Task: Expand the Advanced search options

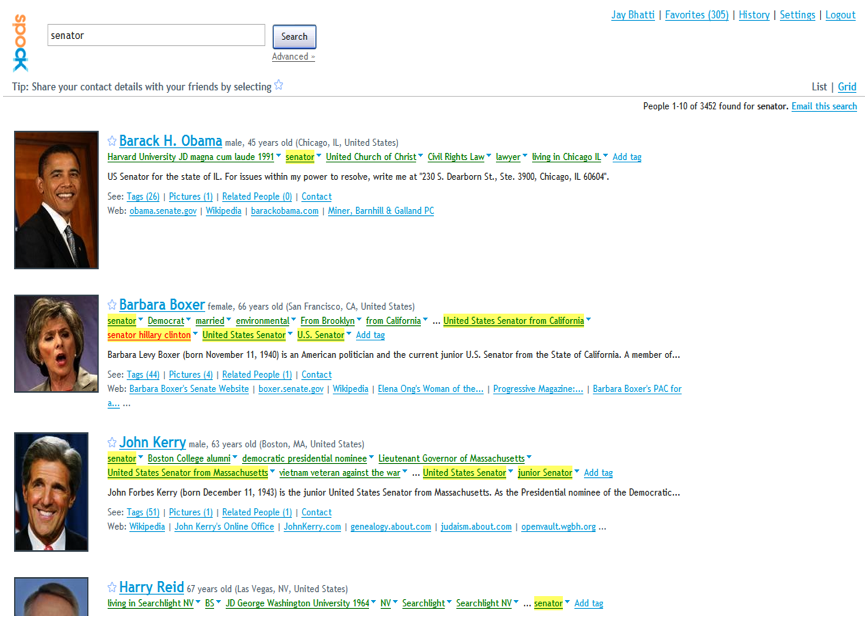Action: coord(293,57)
